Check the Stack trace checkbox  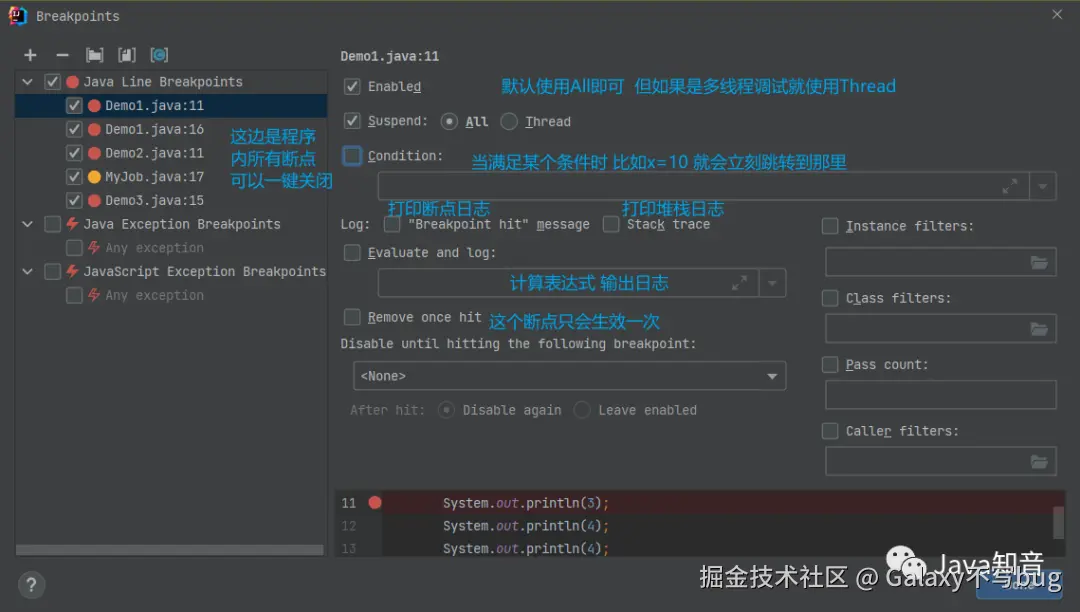(611, 224)
